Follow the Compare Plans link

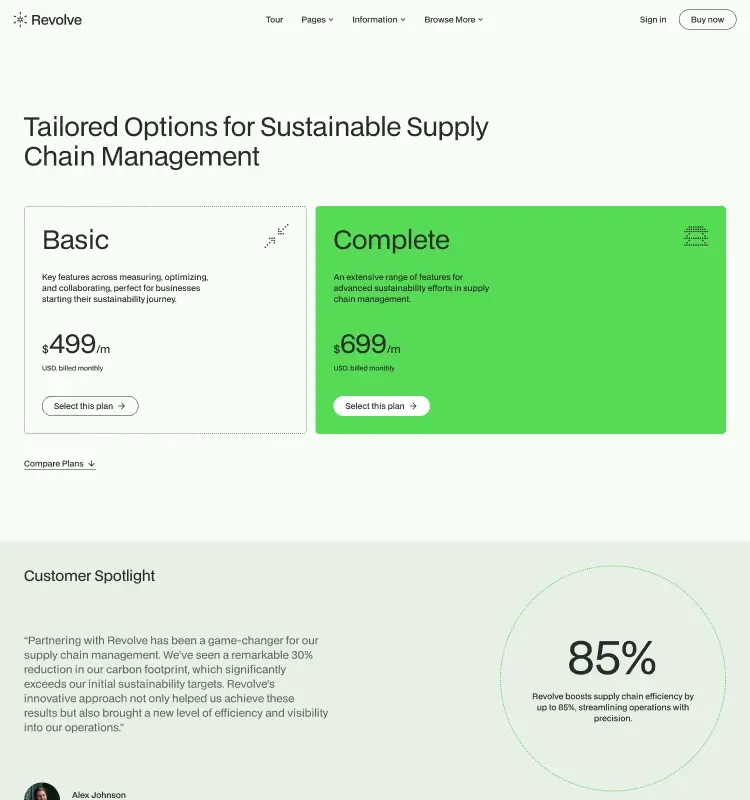coord(54,464)
